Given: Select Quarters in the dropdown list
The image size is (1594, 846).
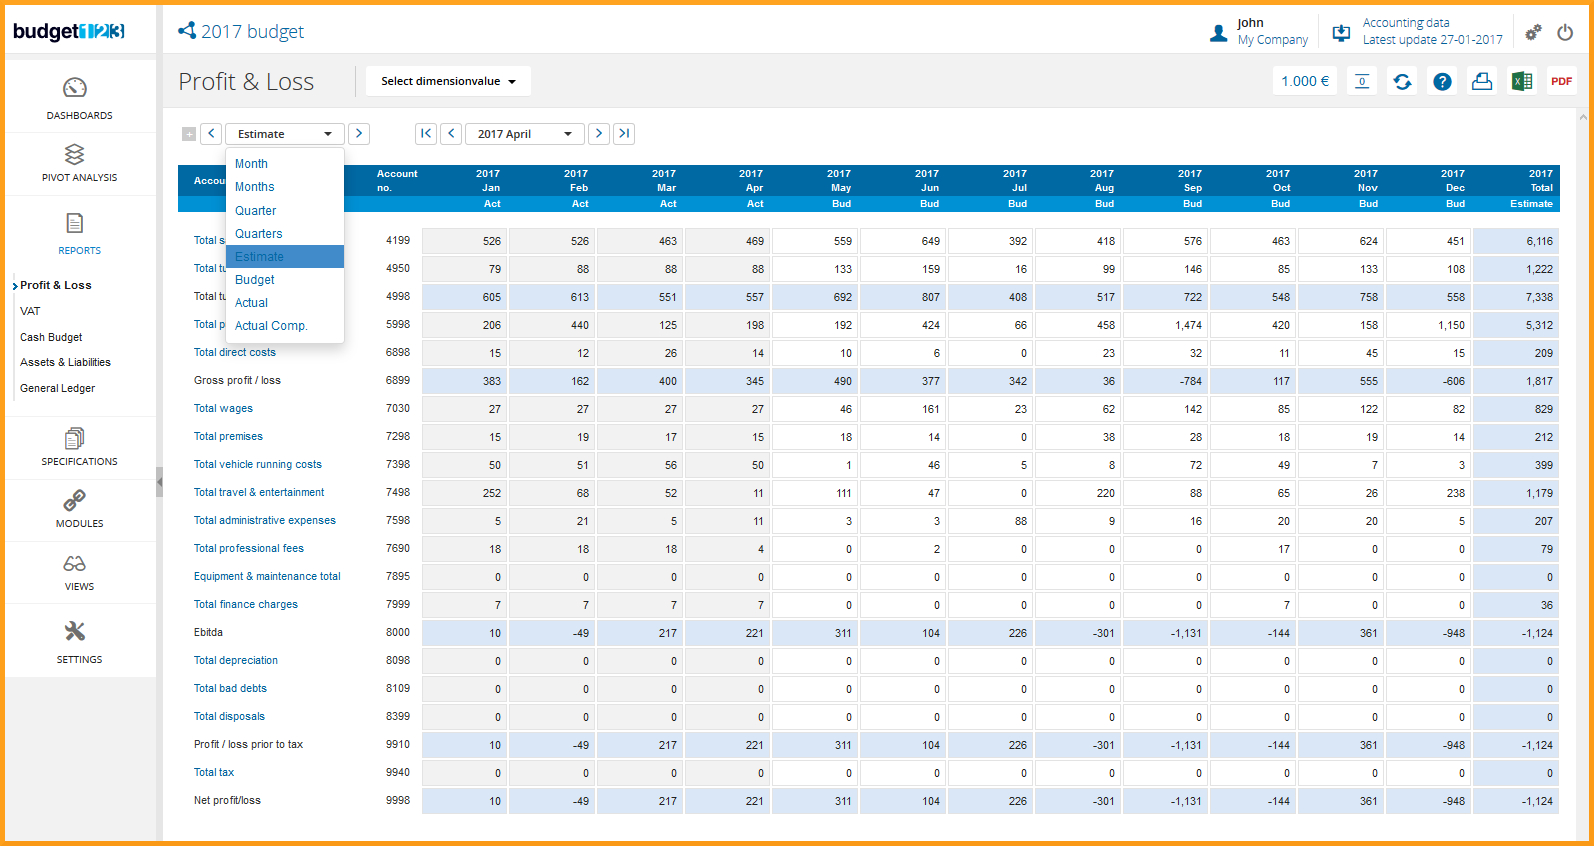Looking at the screenshot, I should click(x=259, y=234).
